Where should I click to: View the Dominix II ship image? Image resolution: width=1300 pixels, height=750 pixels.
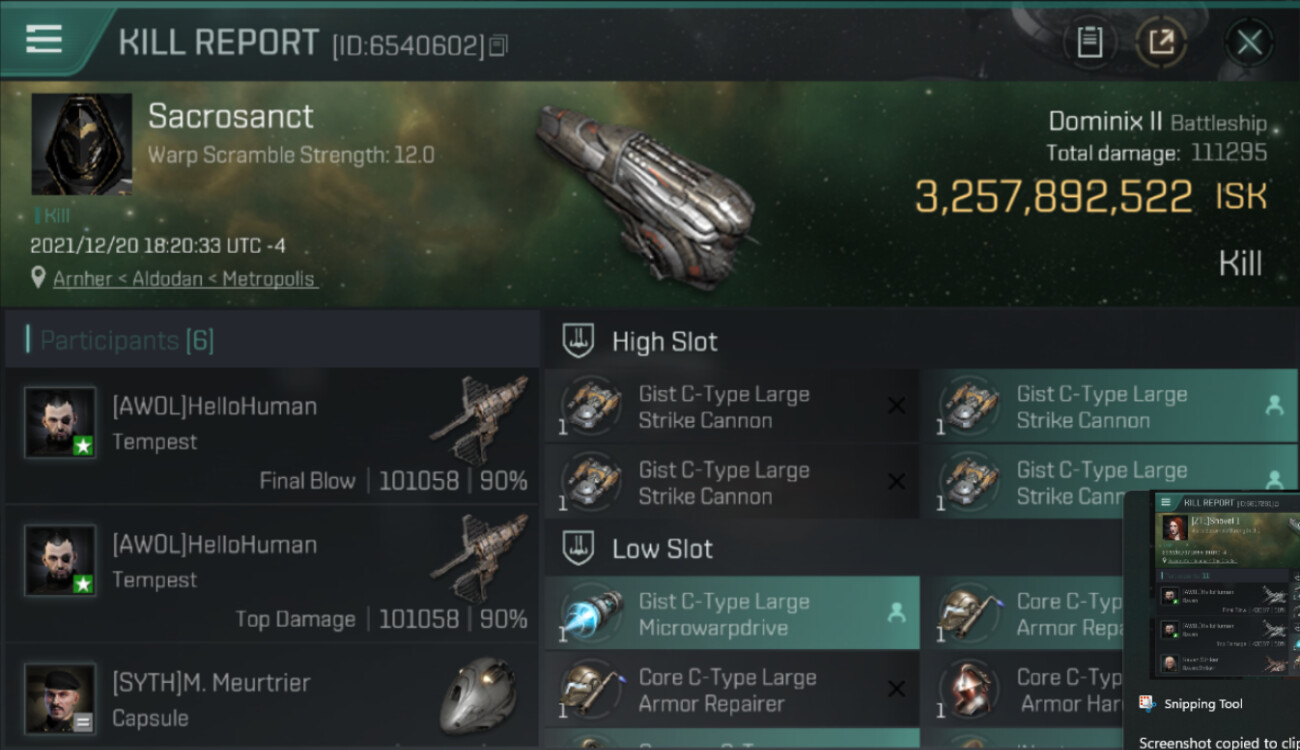(645, 190)
